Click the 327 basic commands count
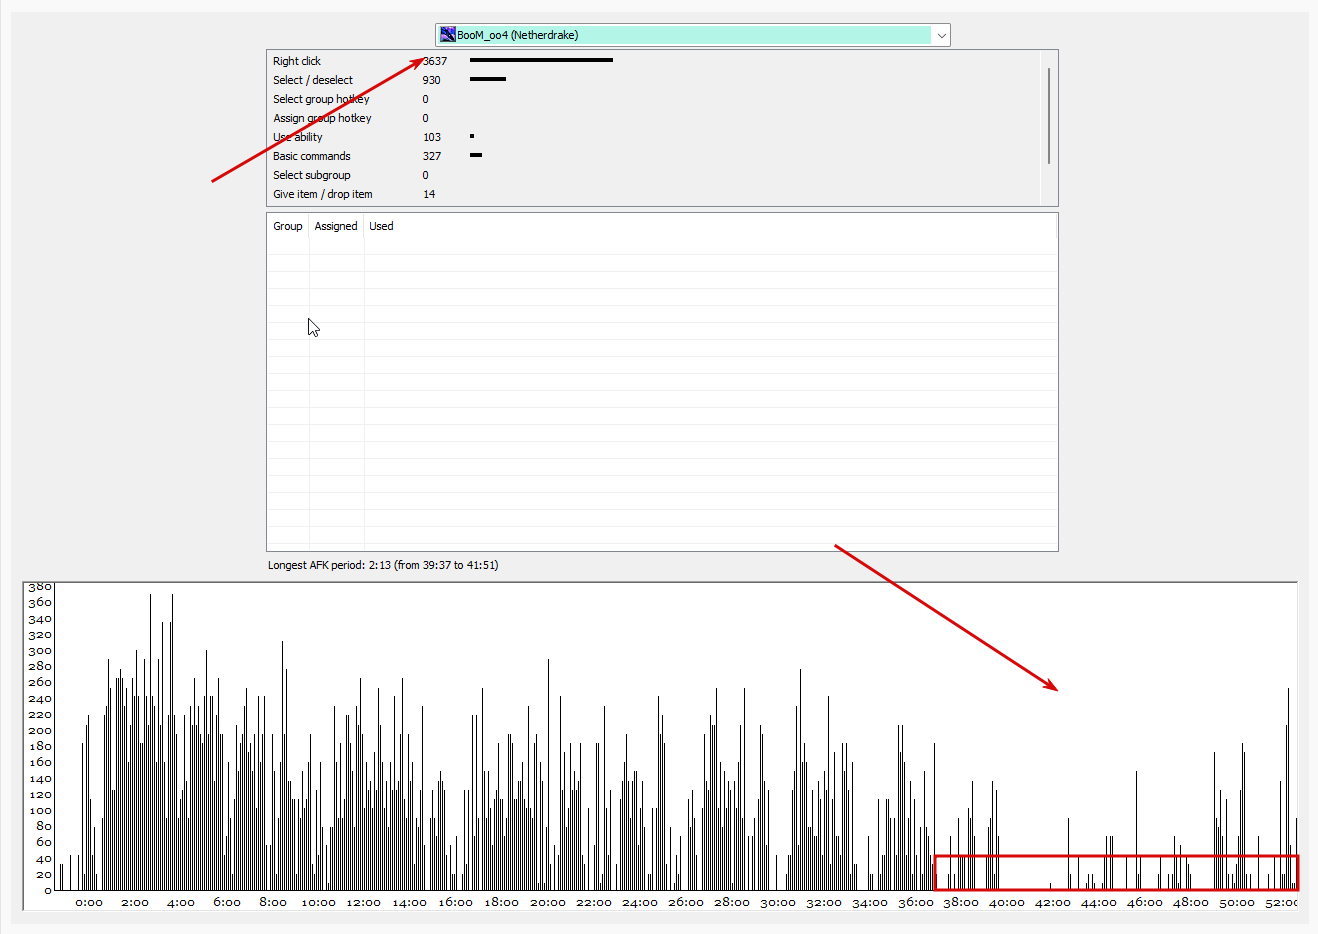 click(431, 156)
